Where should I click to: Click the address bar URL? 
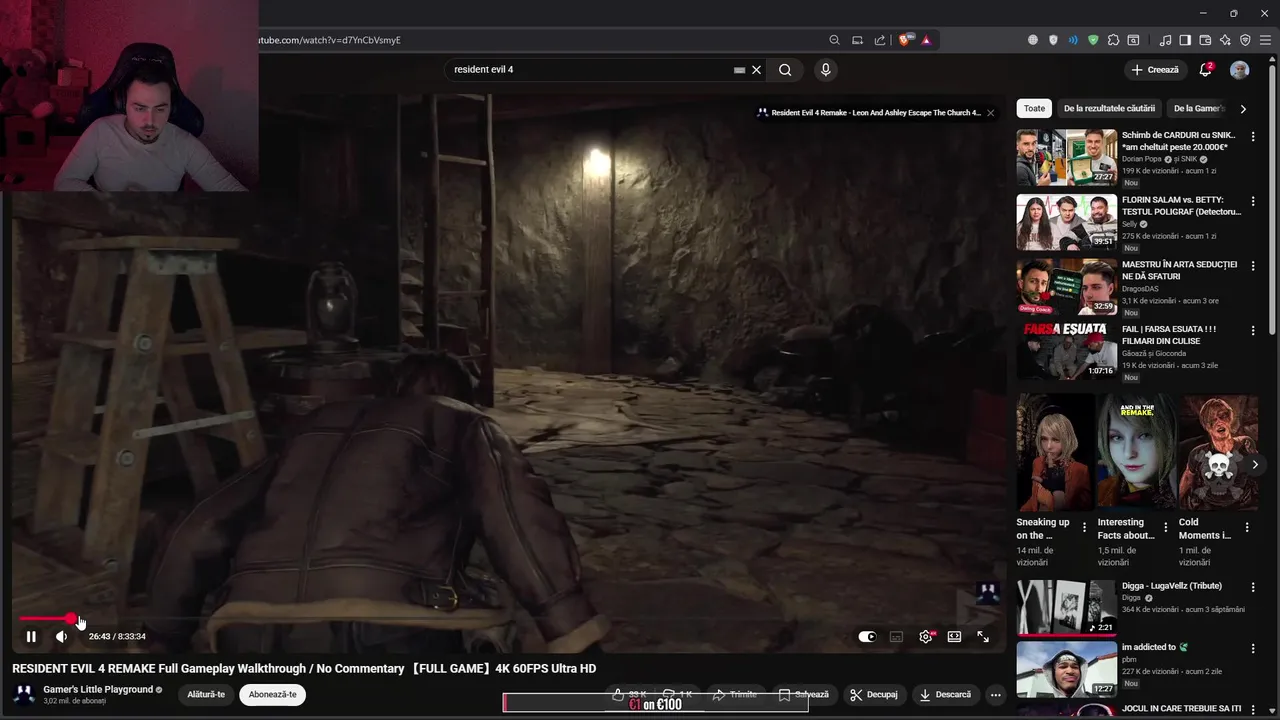pyautogui.click(x=330, y=40)
